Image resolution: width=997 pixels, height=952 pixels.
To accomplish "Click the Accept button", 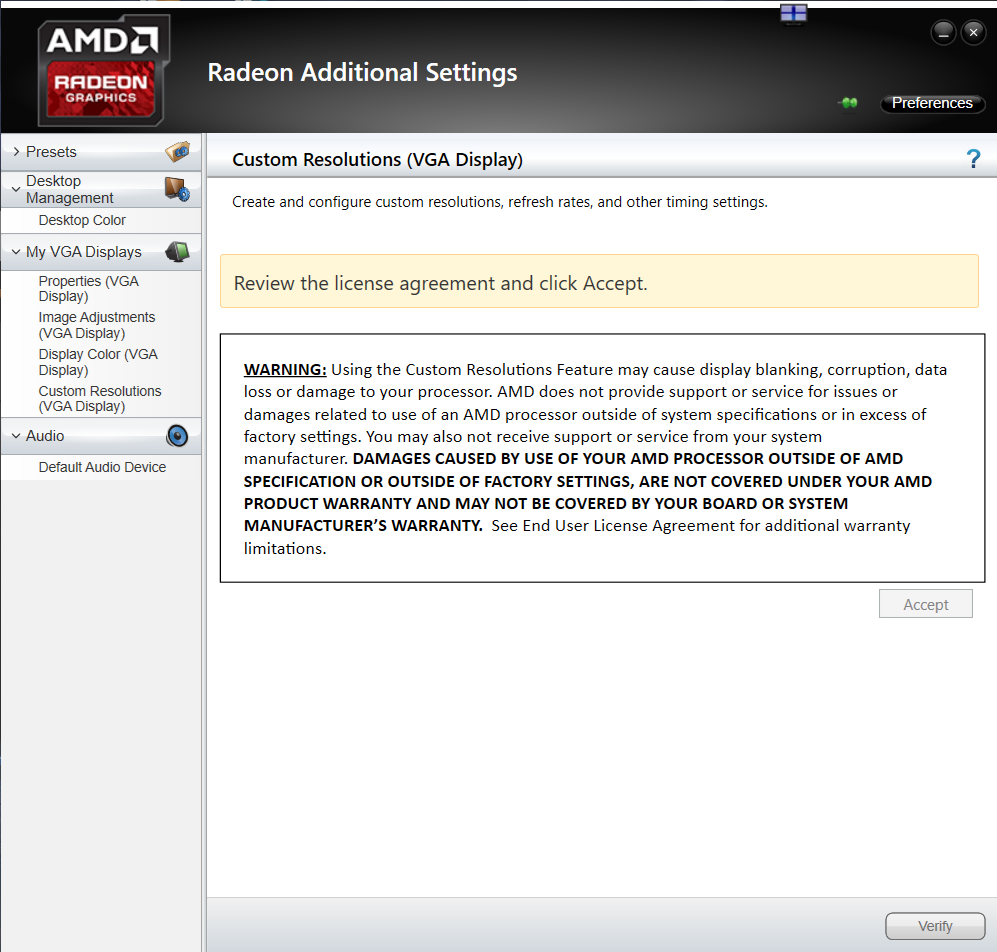I will tap(926, 604).
